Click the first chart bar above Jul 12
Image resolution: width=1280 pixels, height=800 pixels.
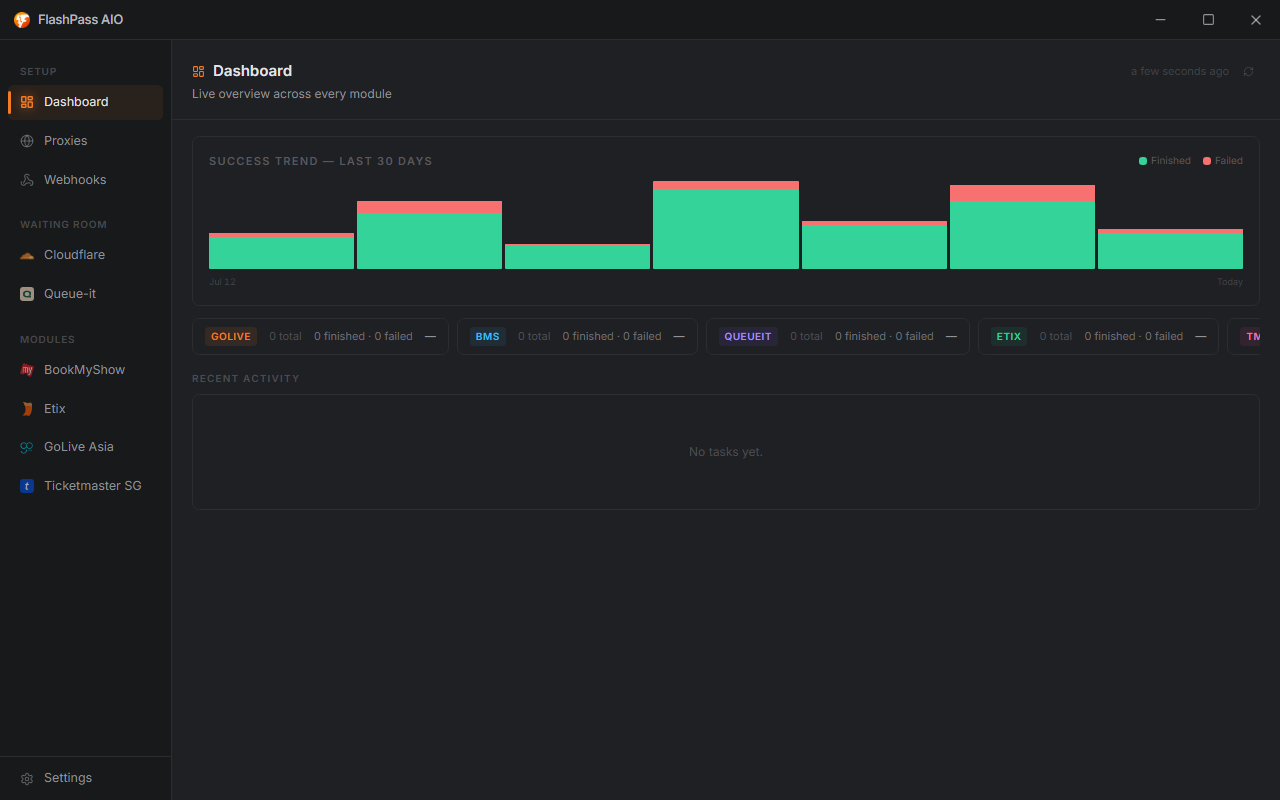(281, 251)
